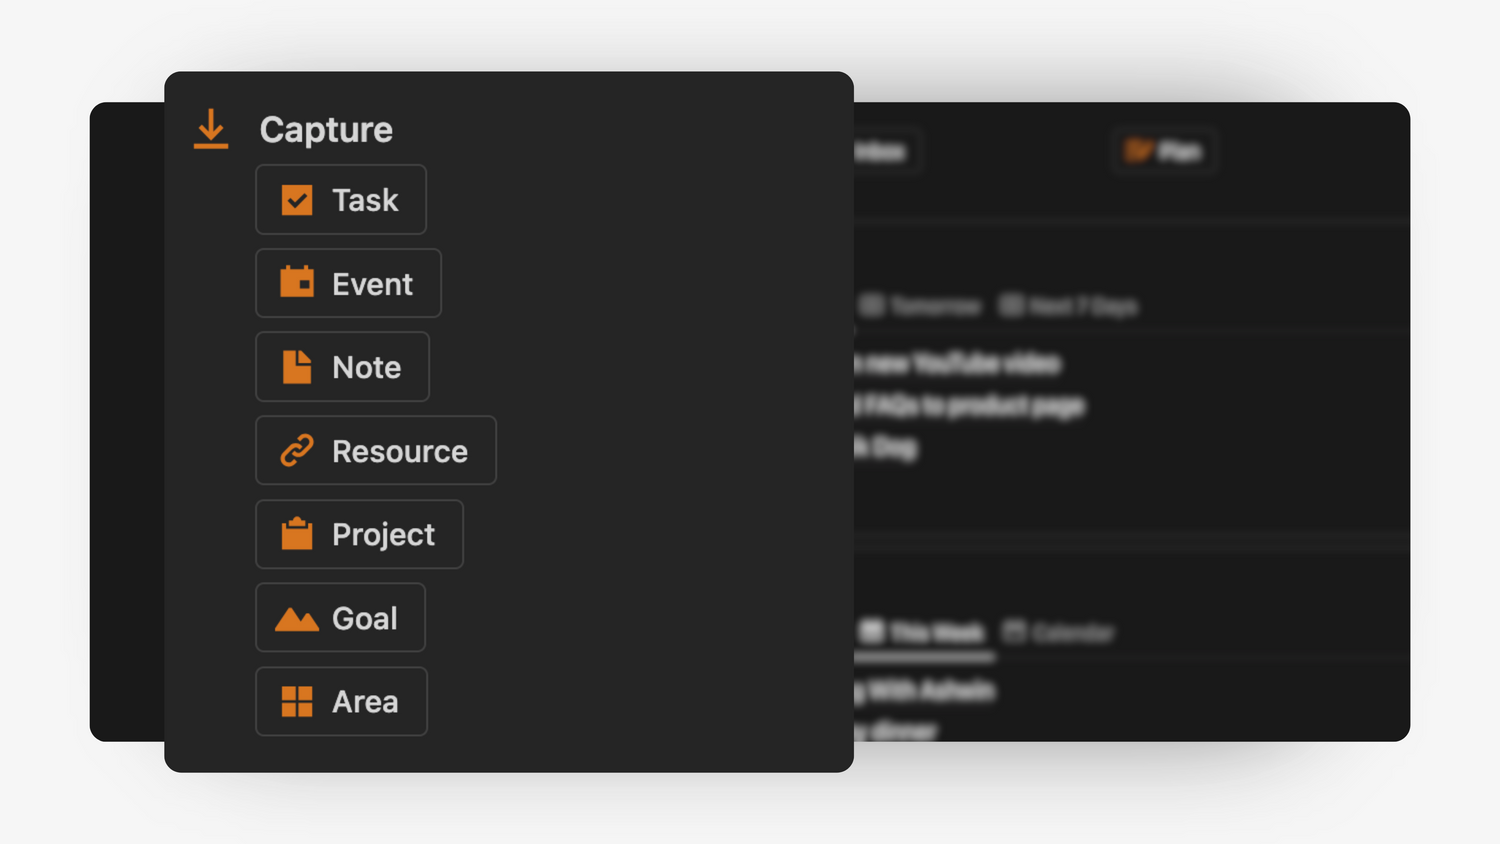Click the orange checkbox icon for Task

[x=297, y=200]
